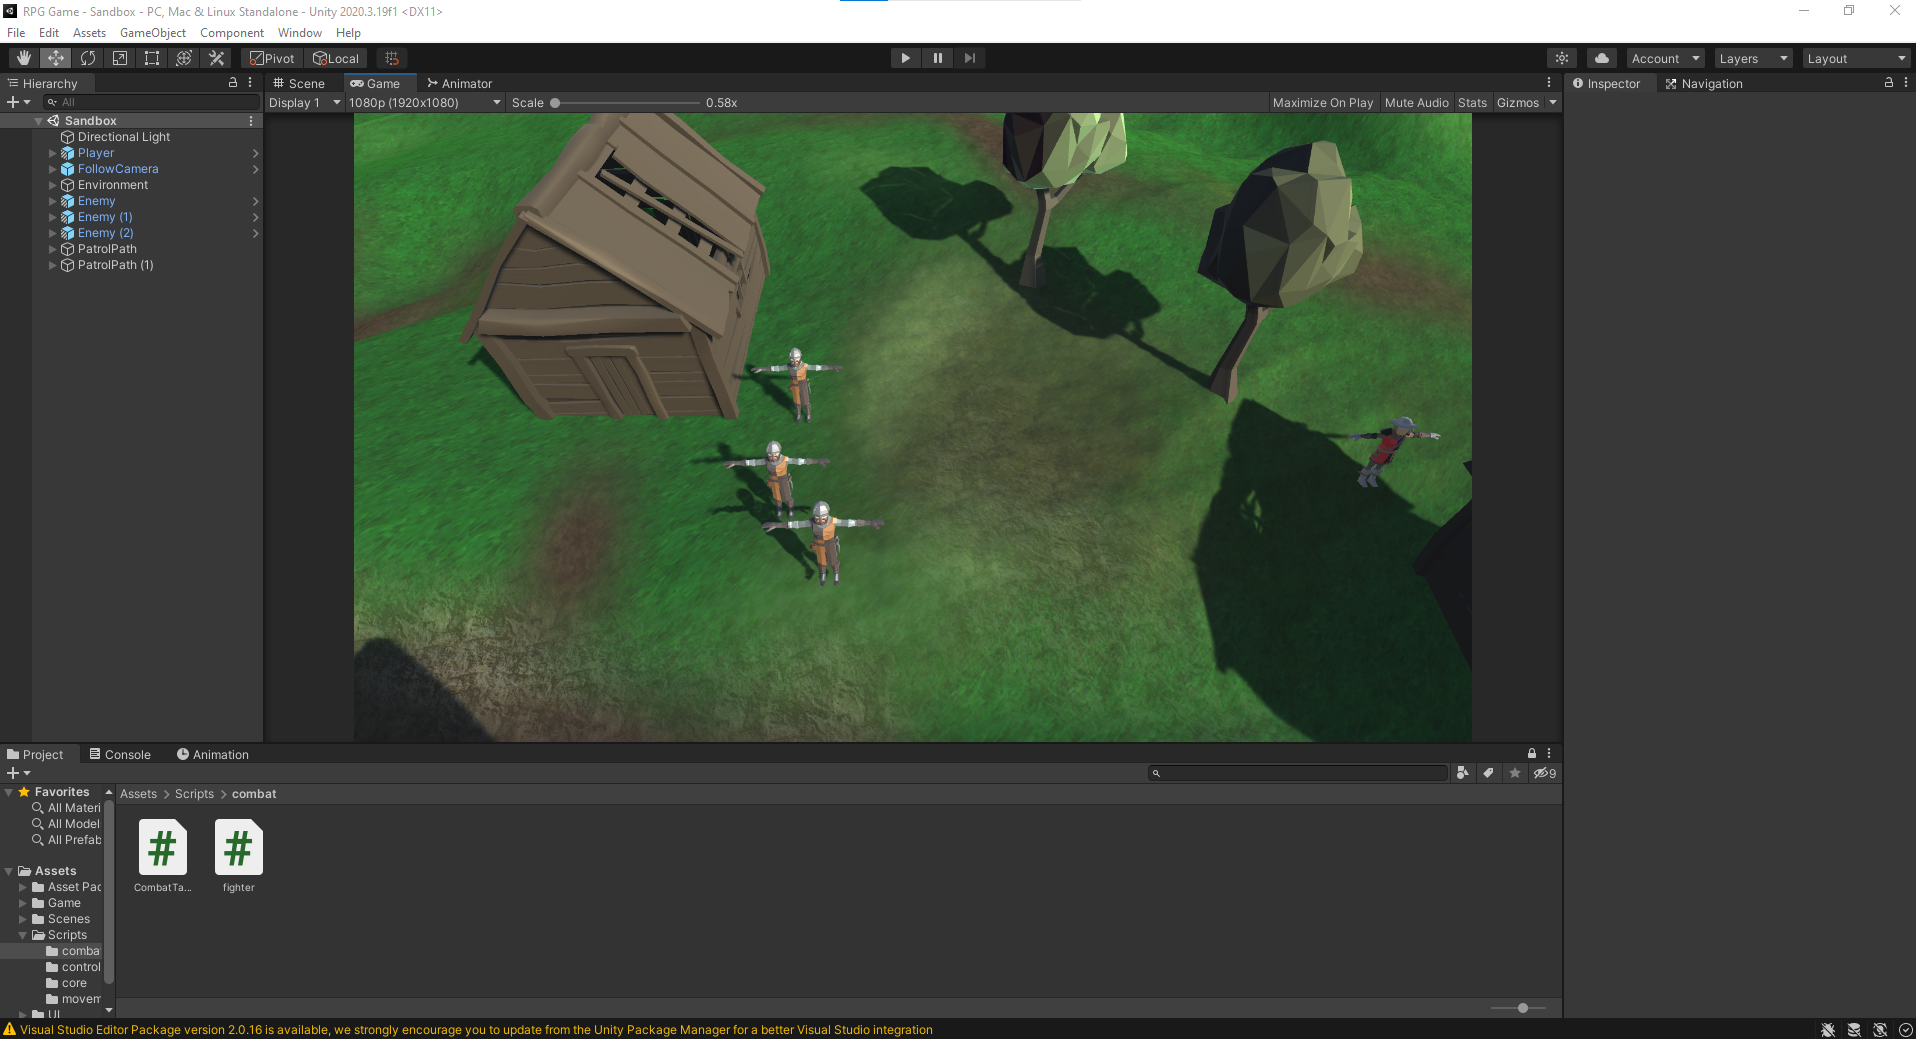Click the Step frame button
Image resolution: width=1916 pixels, height=1039 pixels.
point(969,58)
